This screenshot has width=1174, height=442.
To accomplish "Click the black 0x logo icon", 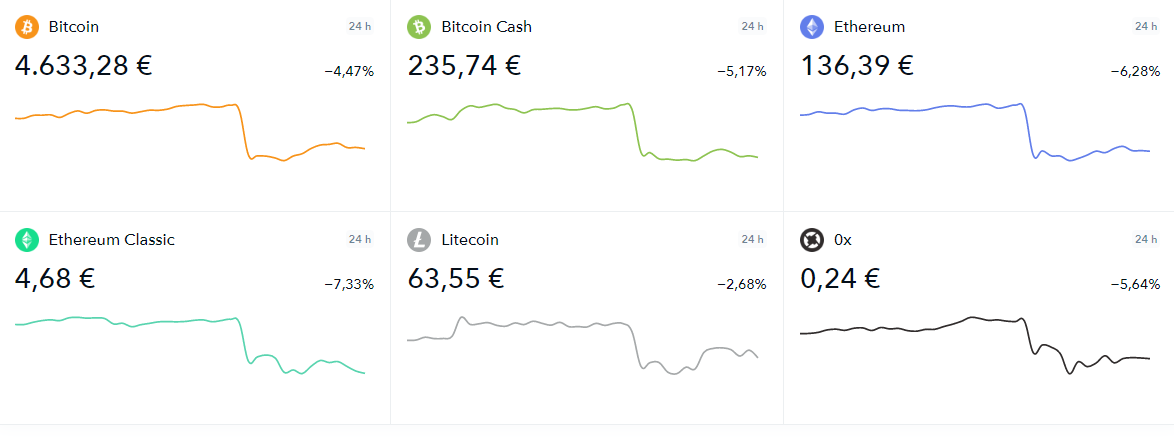I will click(812, 240).
